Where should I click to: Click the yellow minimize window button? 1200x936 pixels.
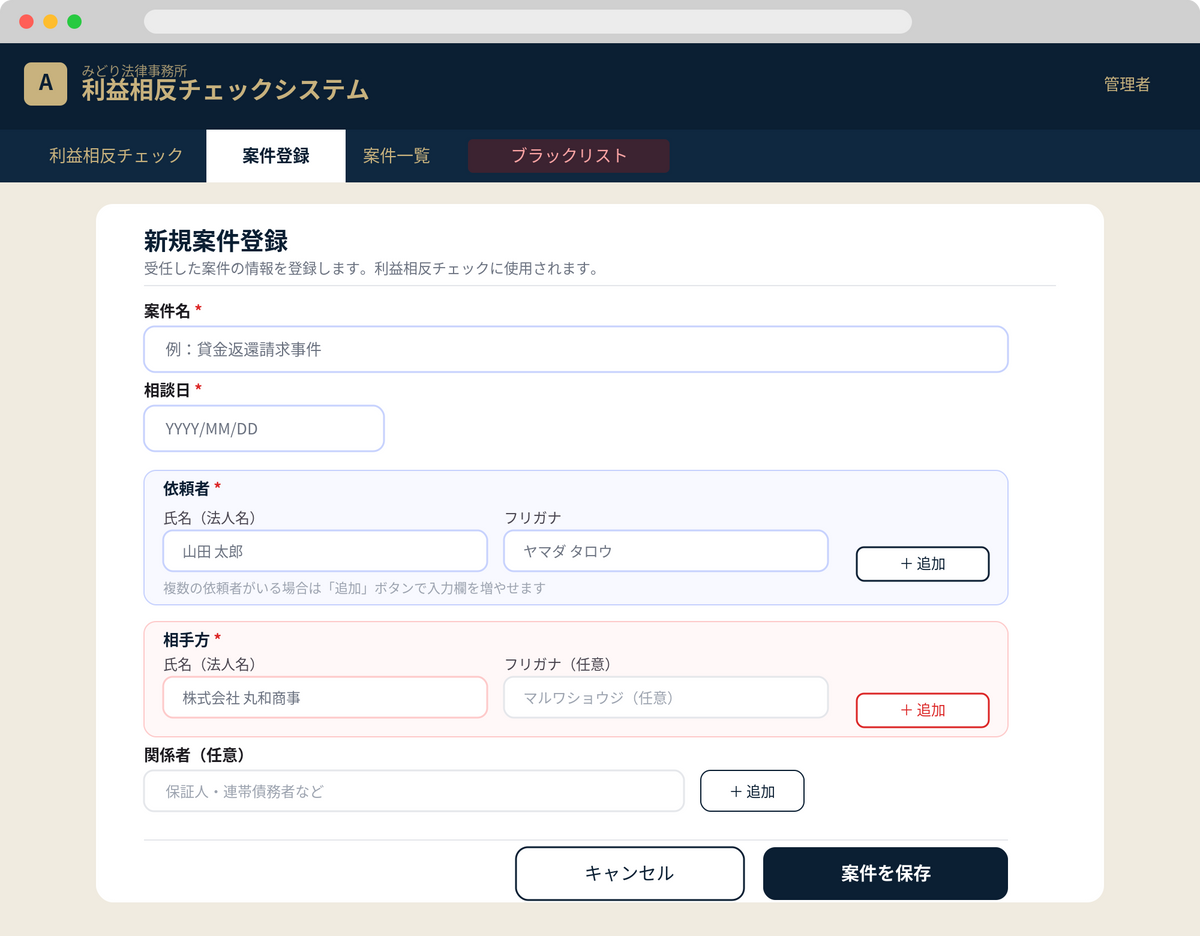click(x=50, y=22)
